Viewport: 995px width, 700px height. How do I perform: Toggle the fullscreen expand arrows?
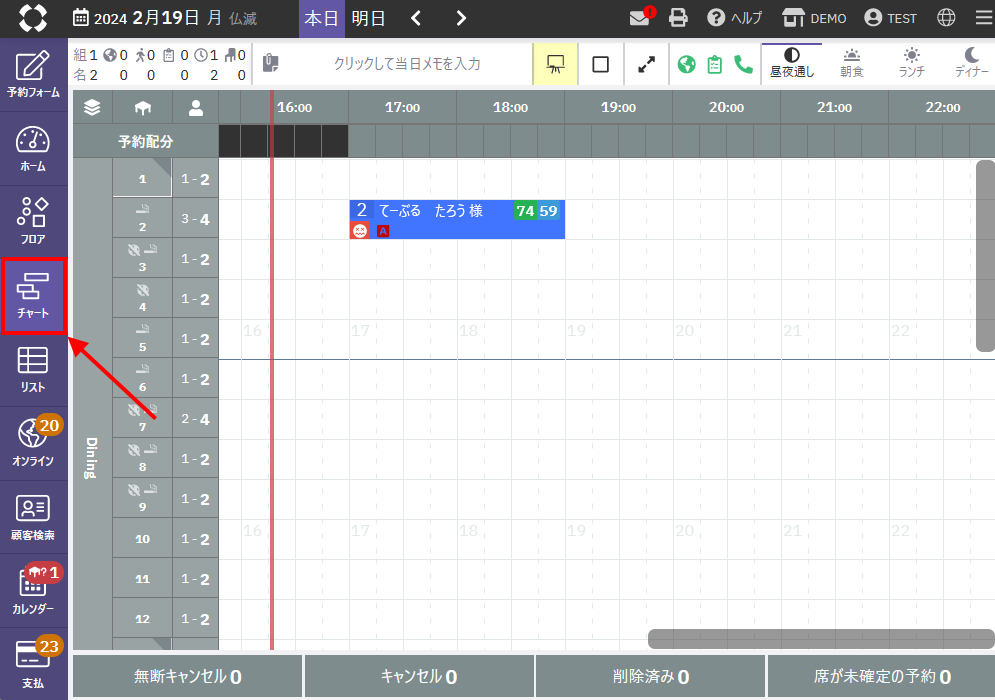tap(647, 64)
